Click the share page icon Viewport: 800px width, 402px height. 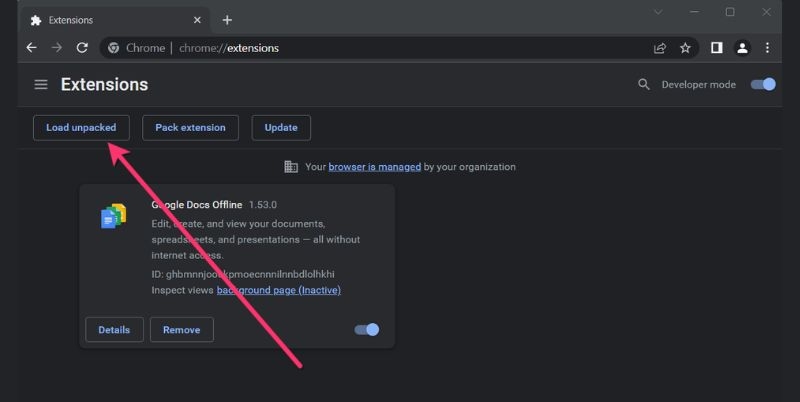(x=660, y=47)
